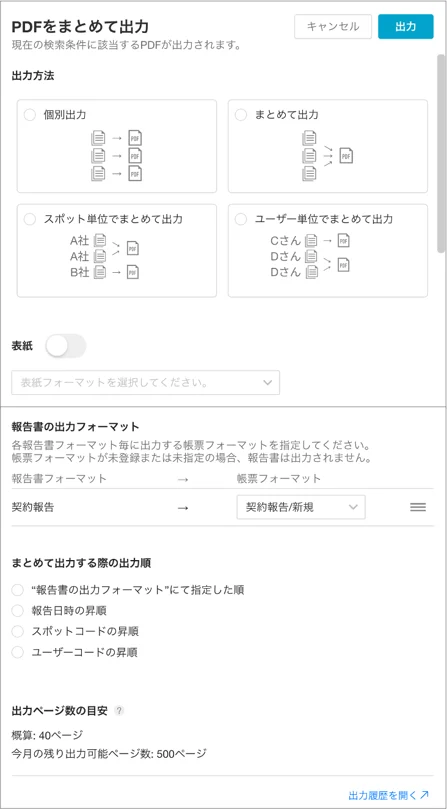The image size is (447, 809).
Task: Click the drag handle icon on 契約報告 row
Action: 418,507
